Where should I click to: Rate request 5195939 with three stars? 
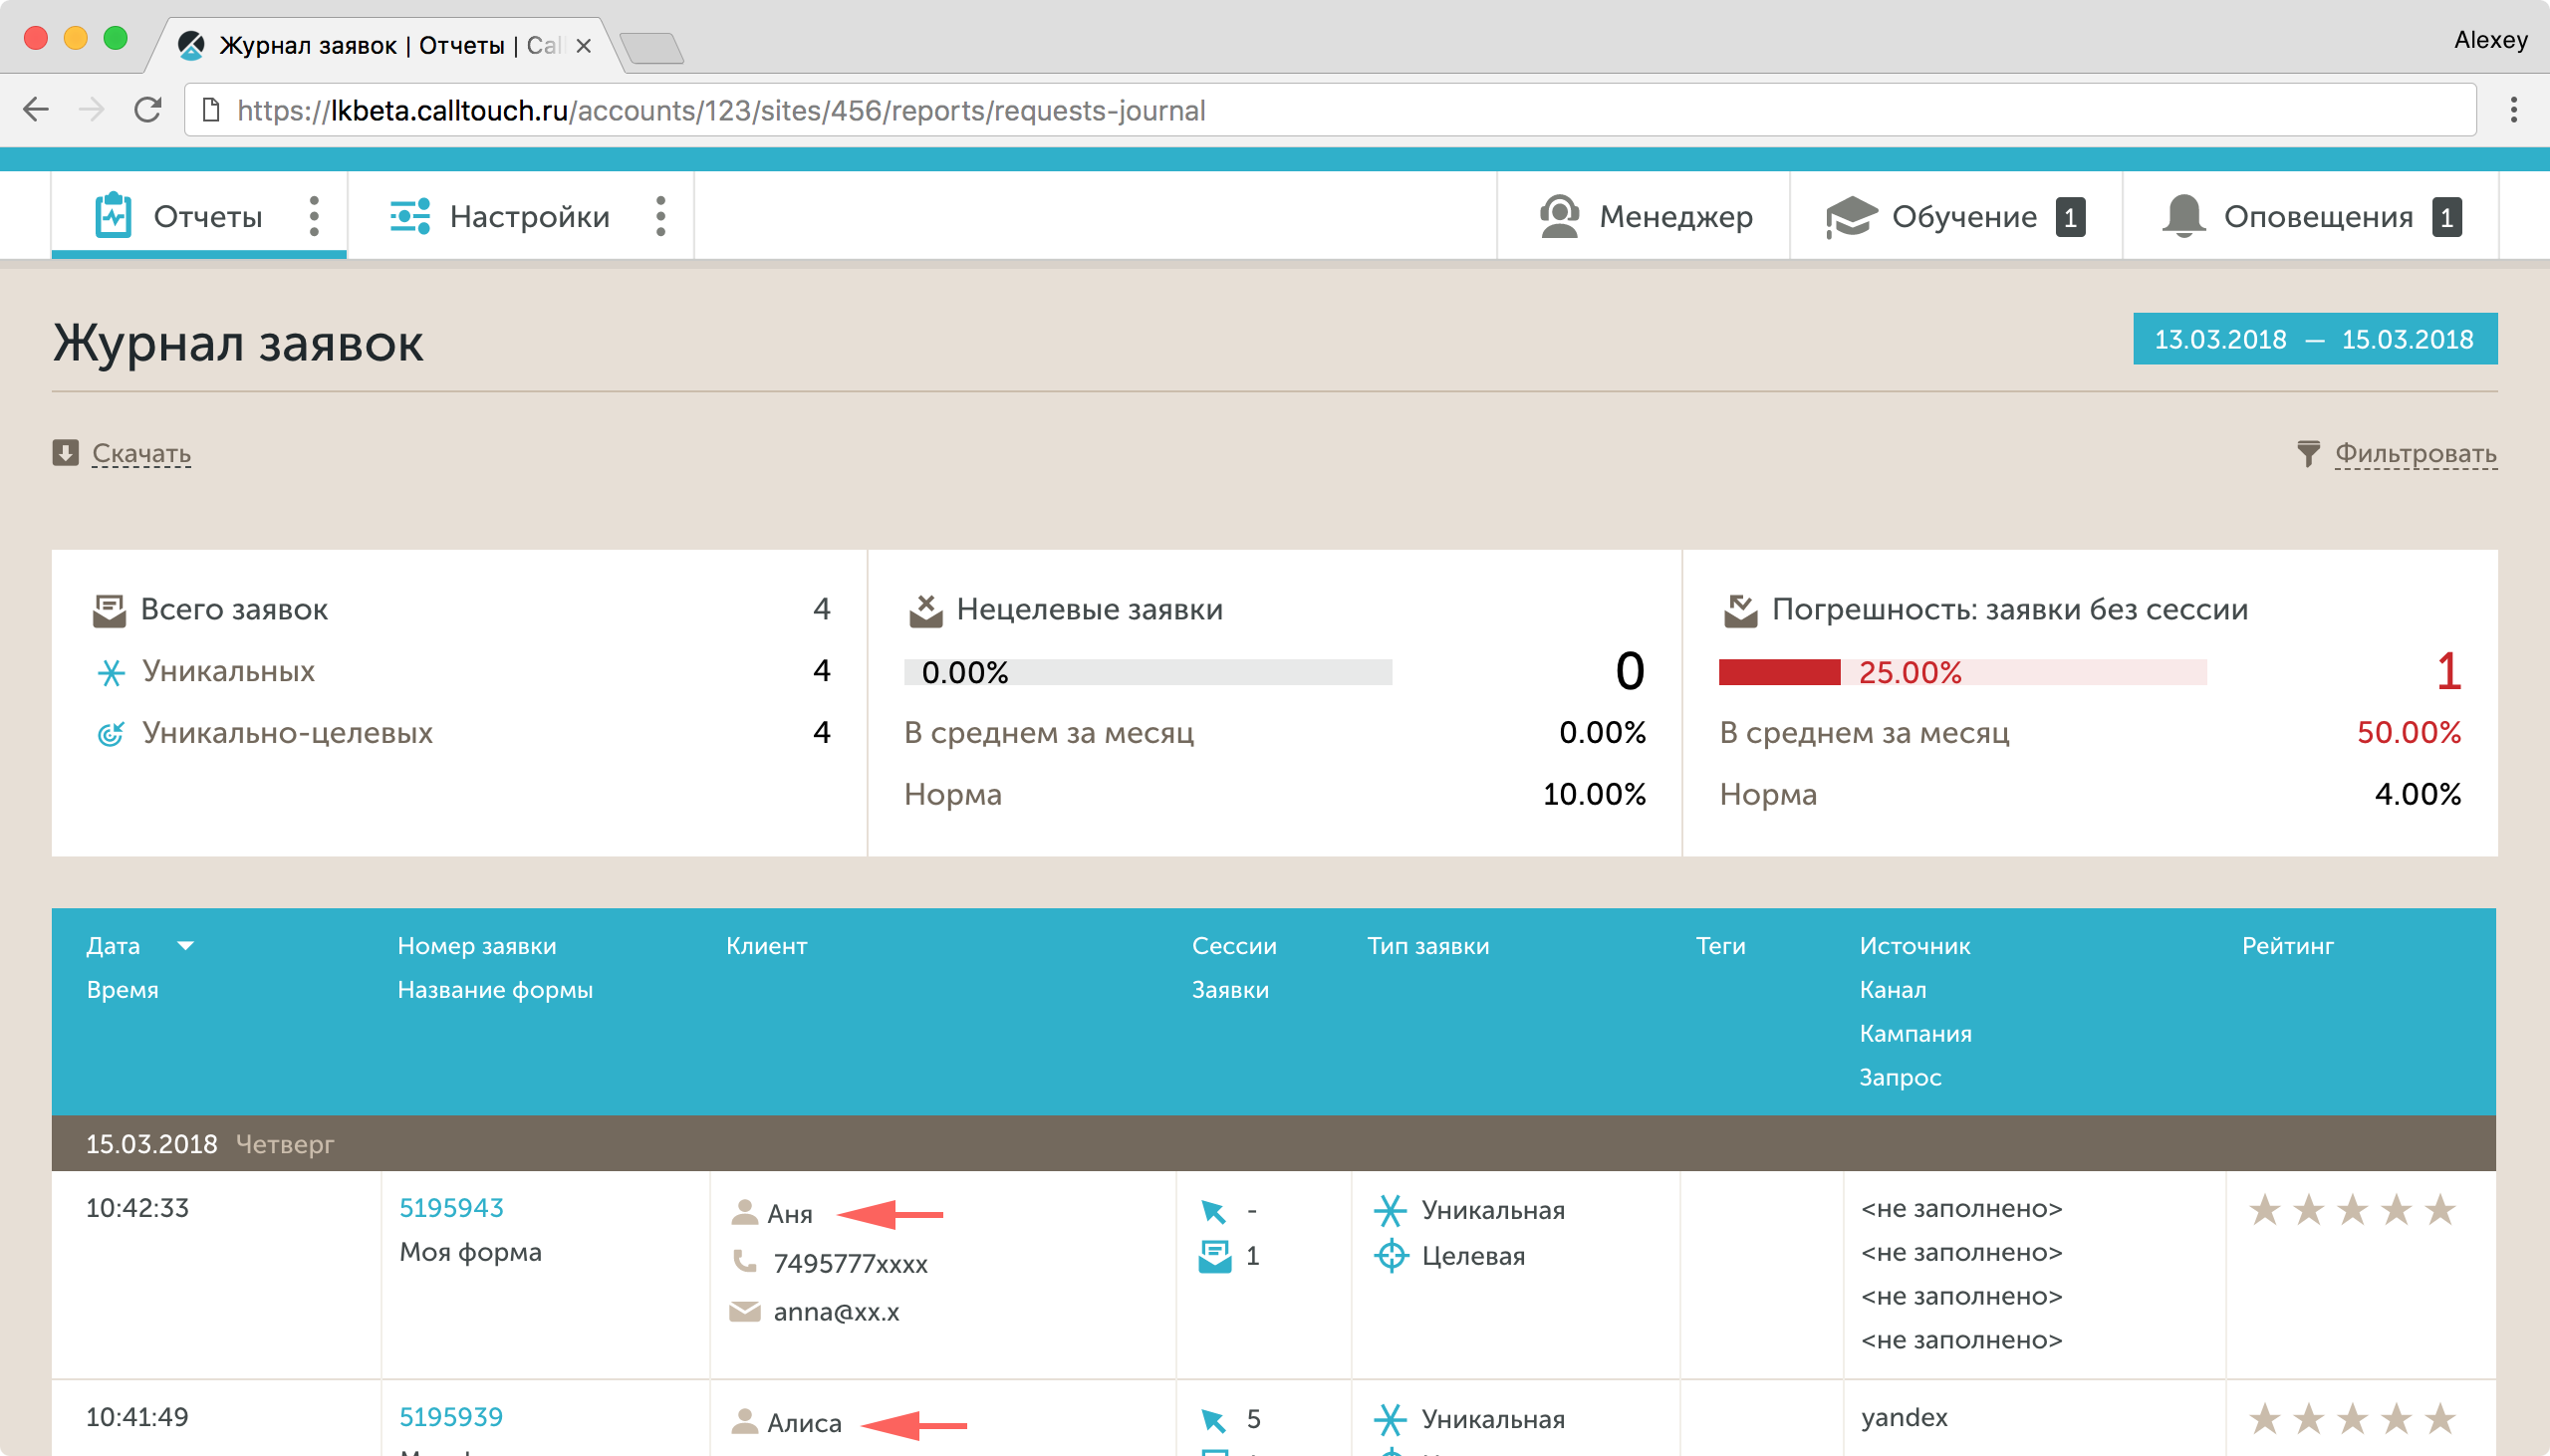2352,1419
